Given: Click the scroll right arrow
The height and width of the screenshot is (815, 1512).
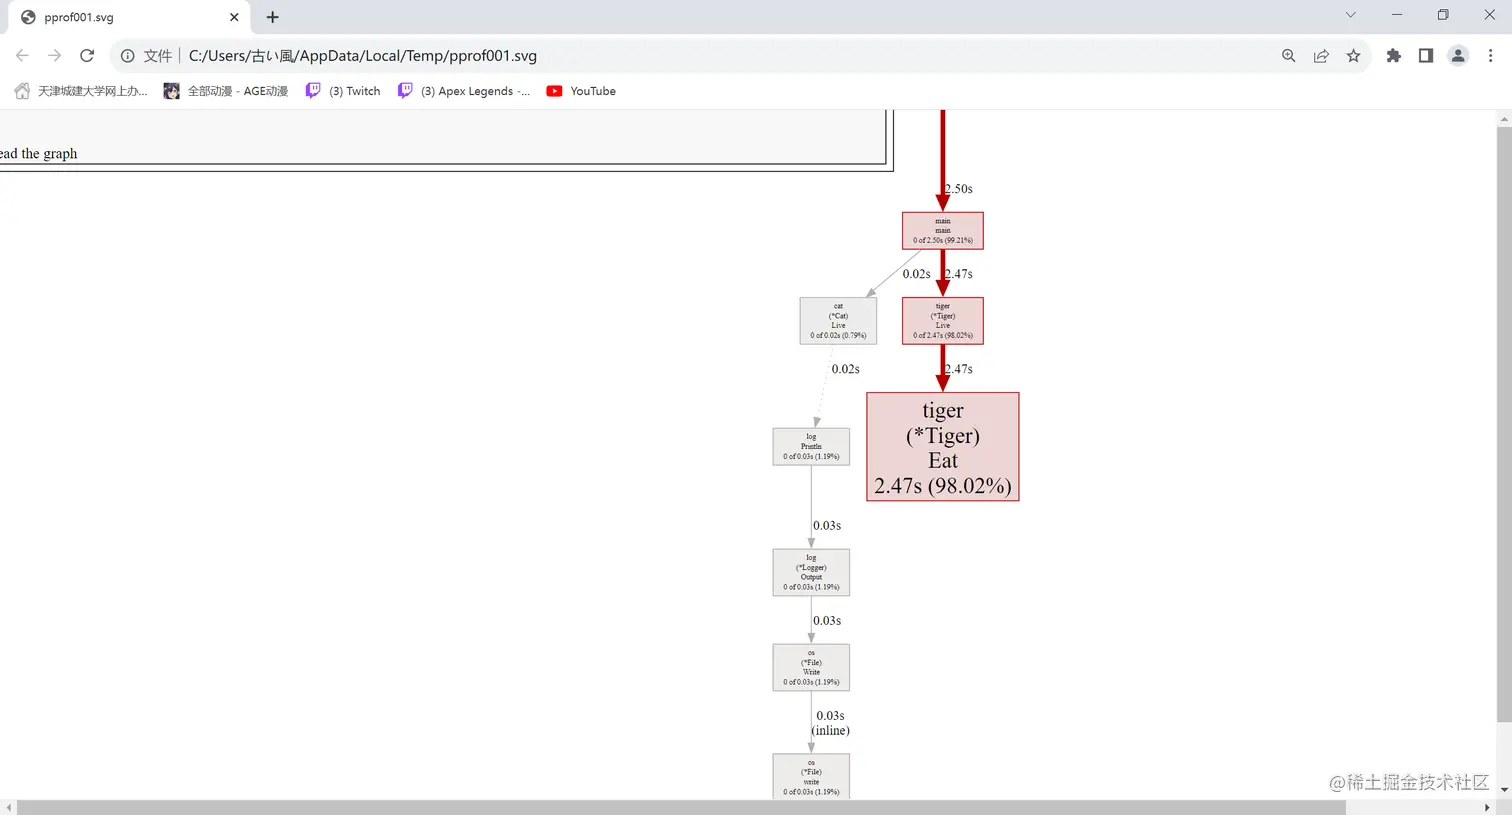Looking at the screenshot, I should tap(1487, 807).
